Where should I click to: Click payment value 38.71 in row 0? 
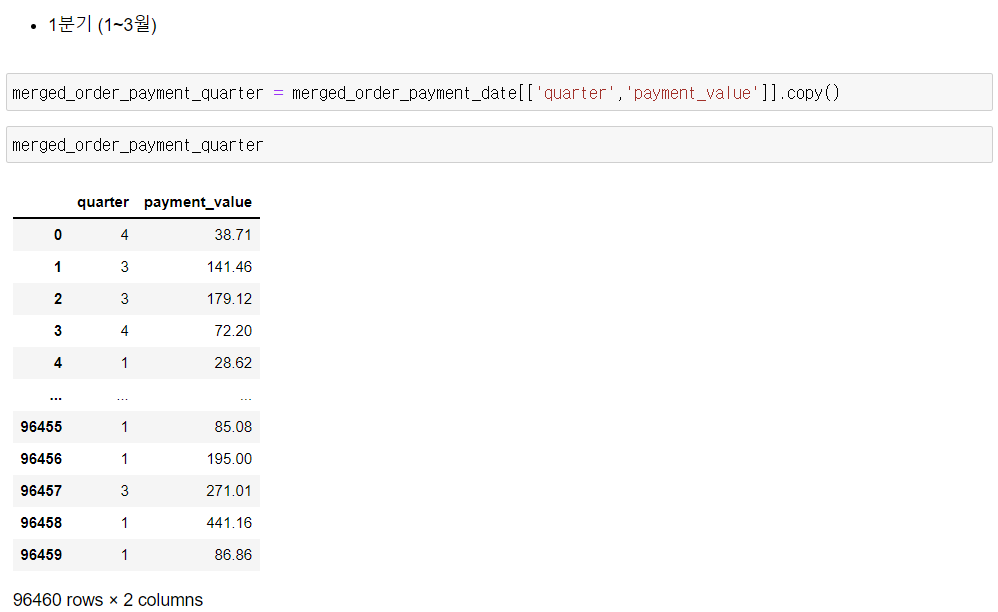click(233, 235)
